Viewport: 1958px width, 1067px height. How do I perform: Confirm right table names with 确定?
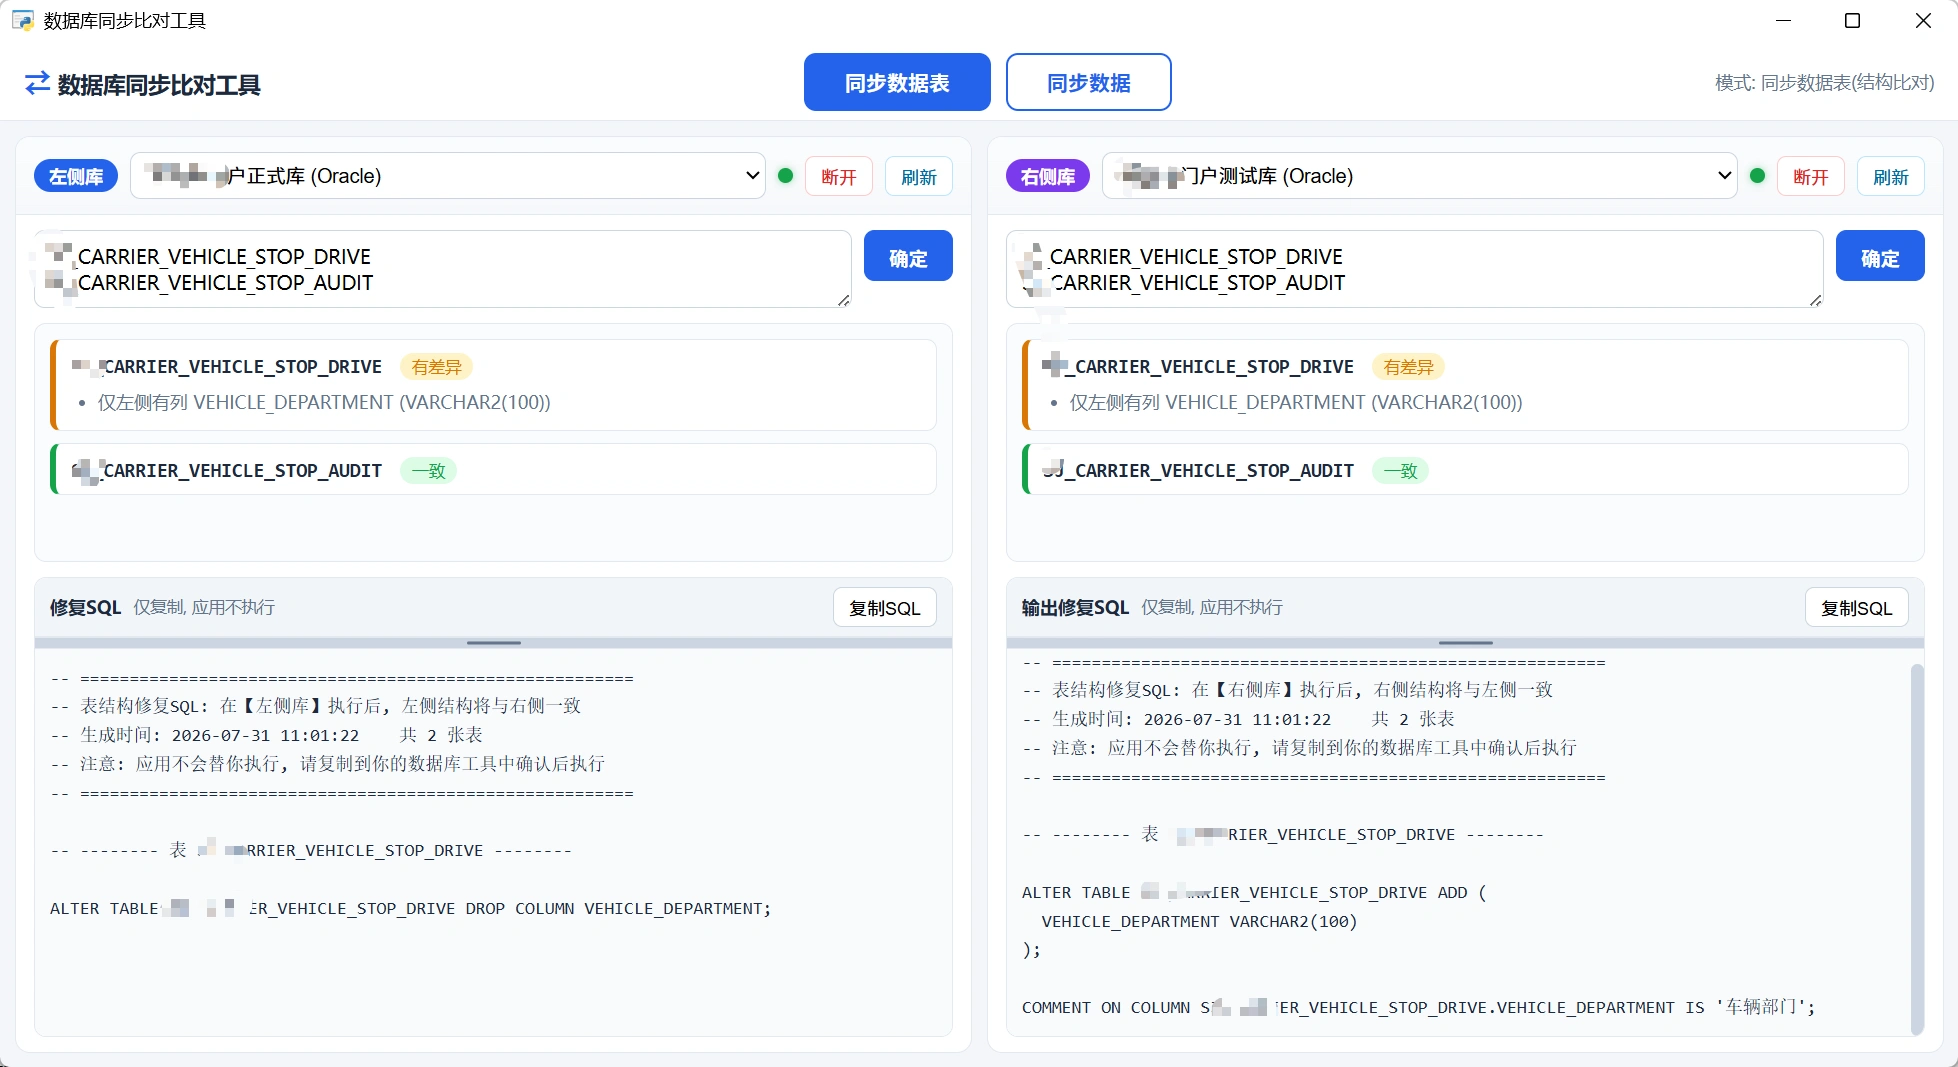(x=1880, y=258)
